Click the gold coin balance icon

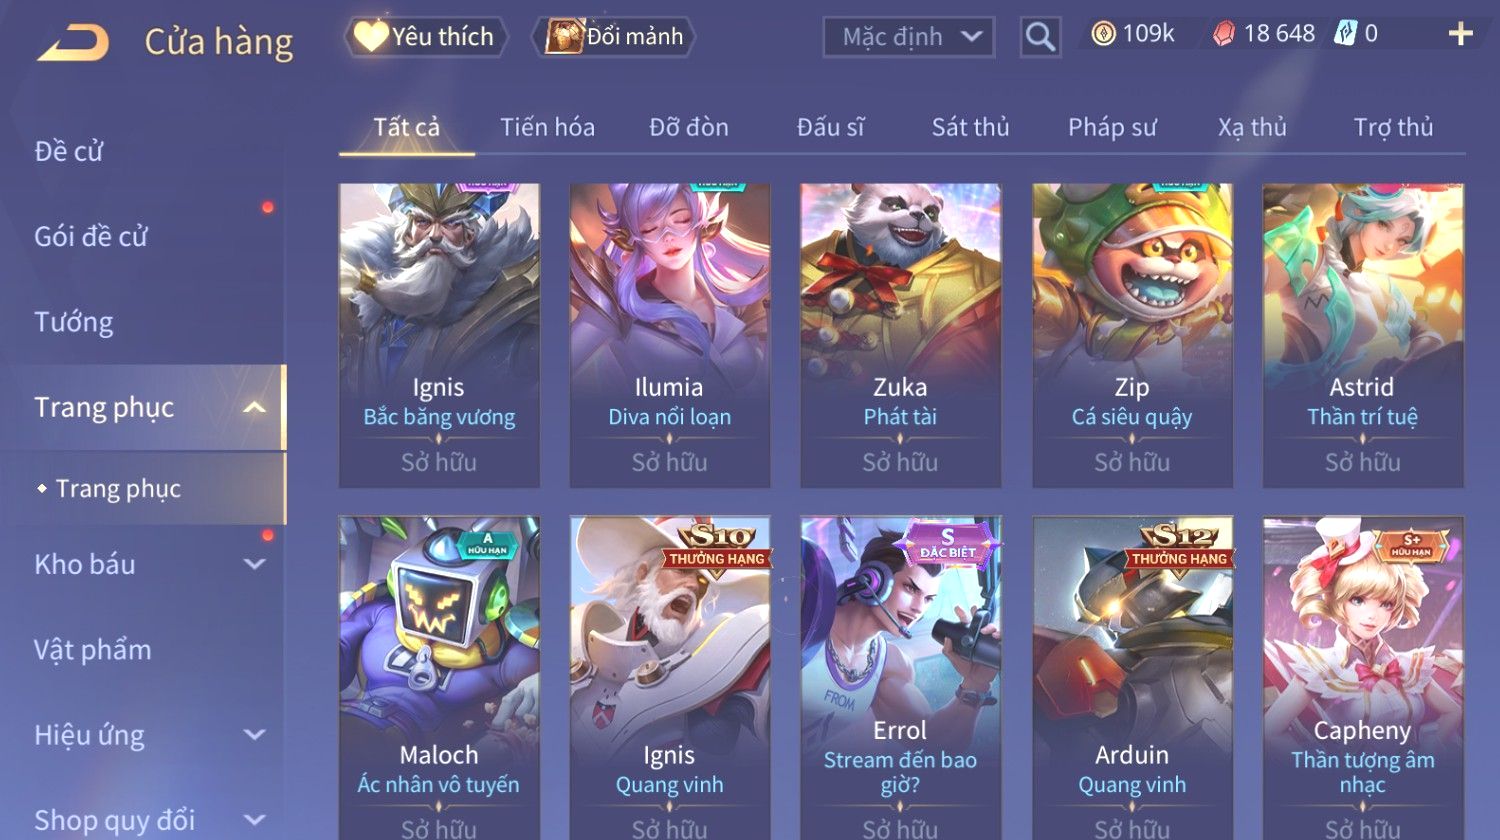[x=1103, y=34]
